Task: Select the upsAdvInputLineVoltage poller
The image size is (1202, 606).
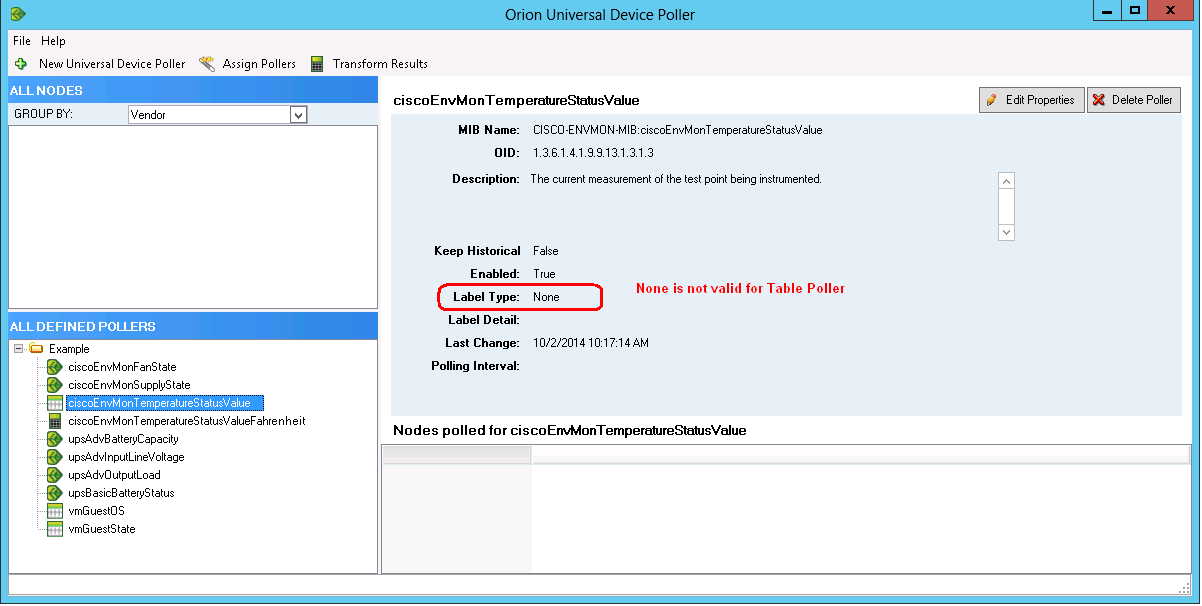Action: pos(126,457)
